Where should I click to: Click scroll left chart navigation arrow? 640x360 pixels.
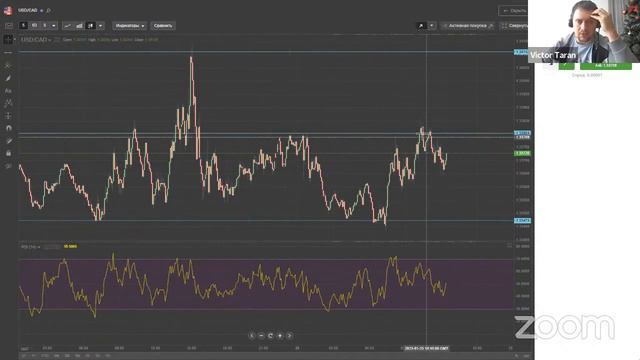[251, 336]
